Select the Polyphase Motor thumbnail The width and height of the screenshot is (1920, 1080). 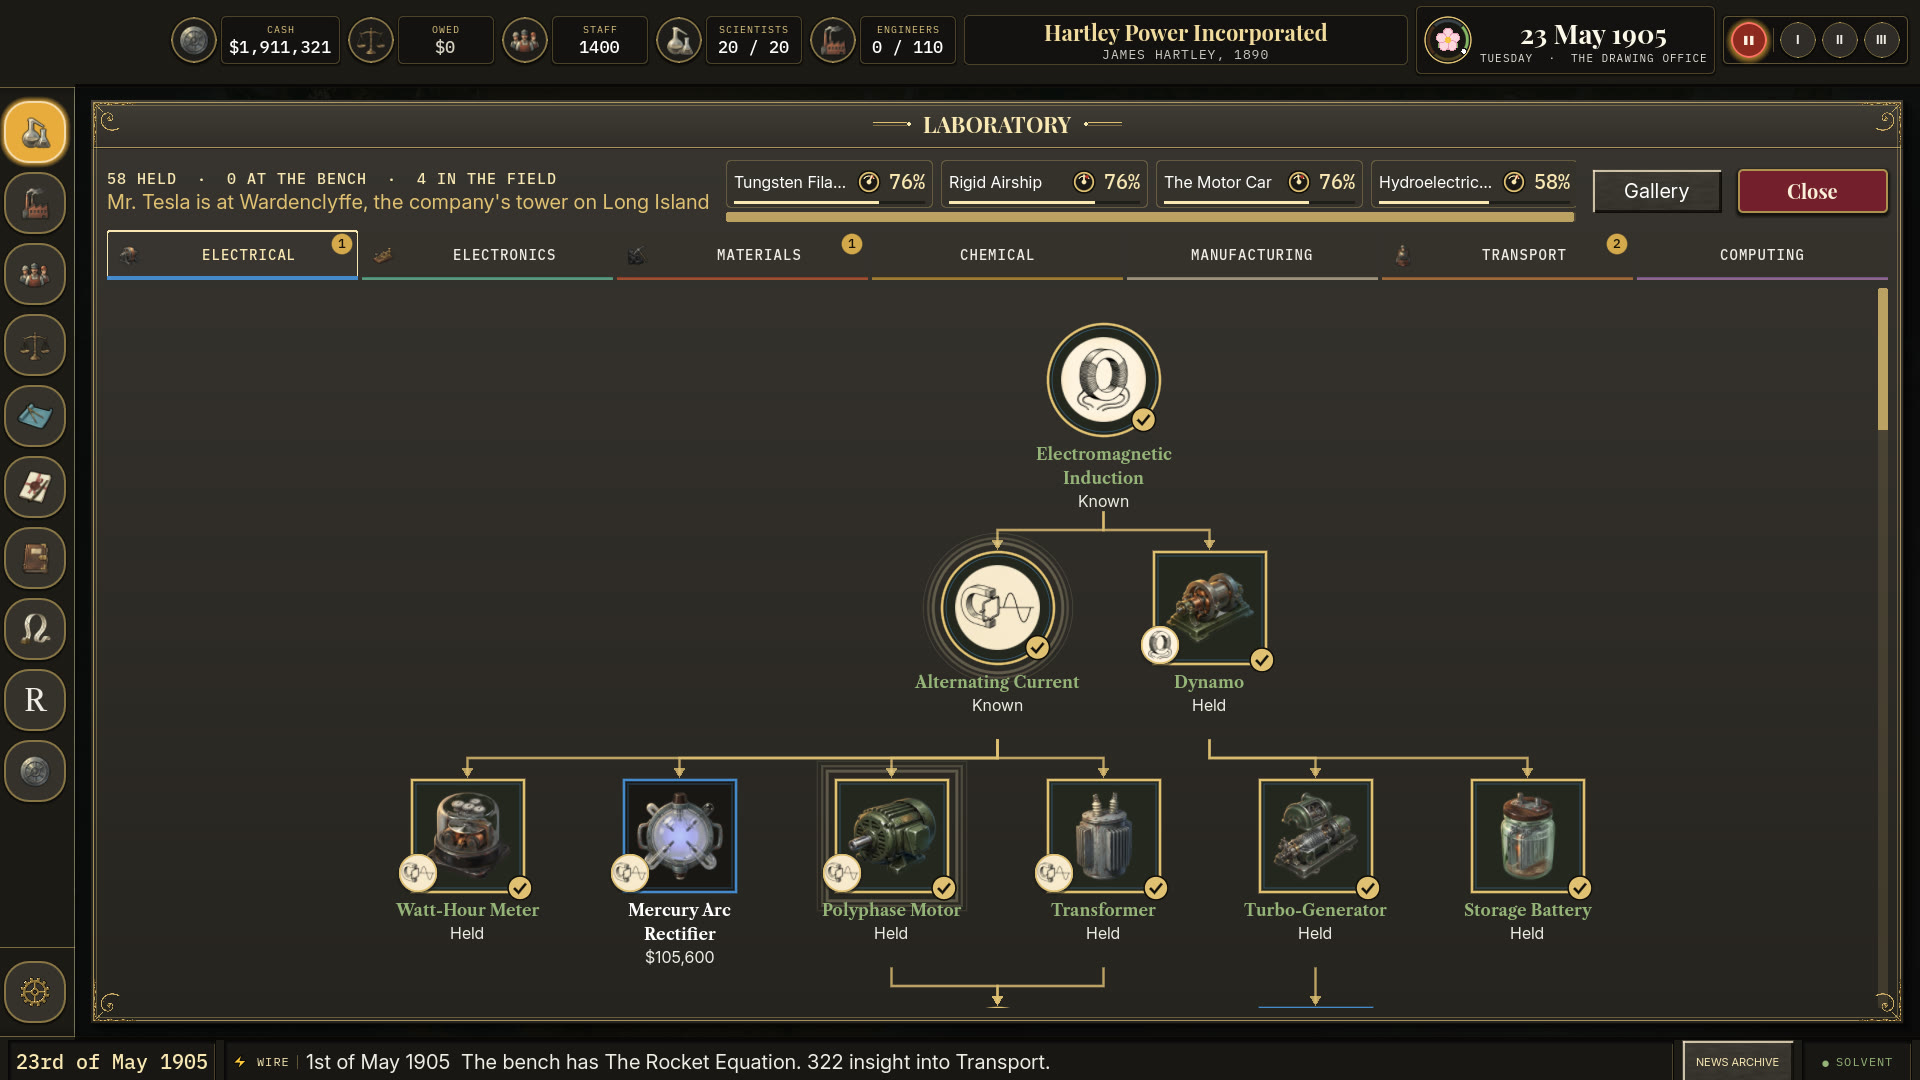892,836
